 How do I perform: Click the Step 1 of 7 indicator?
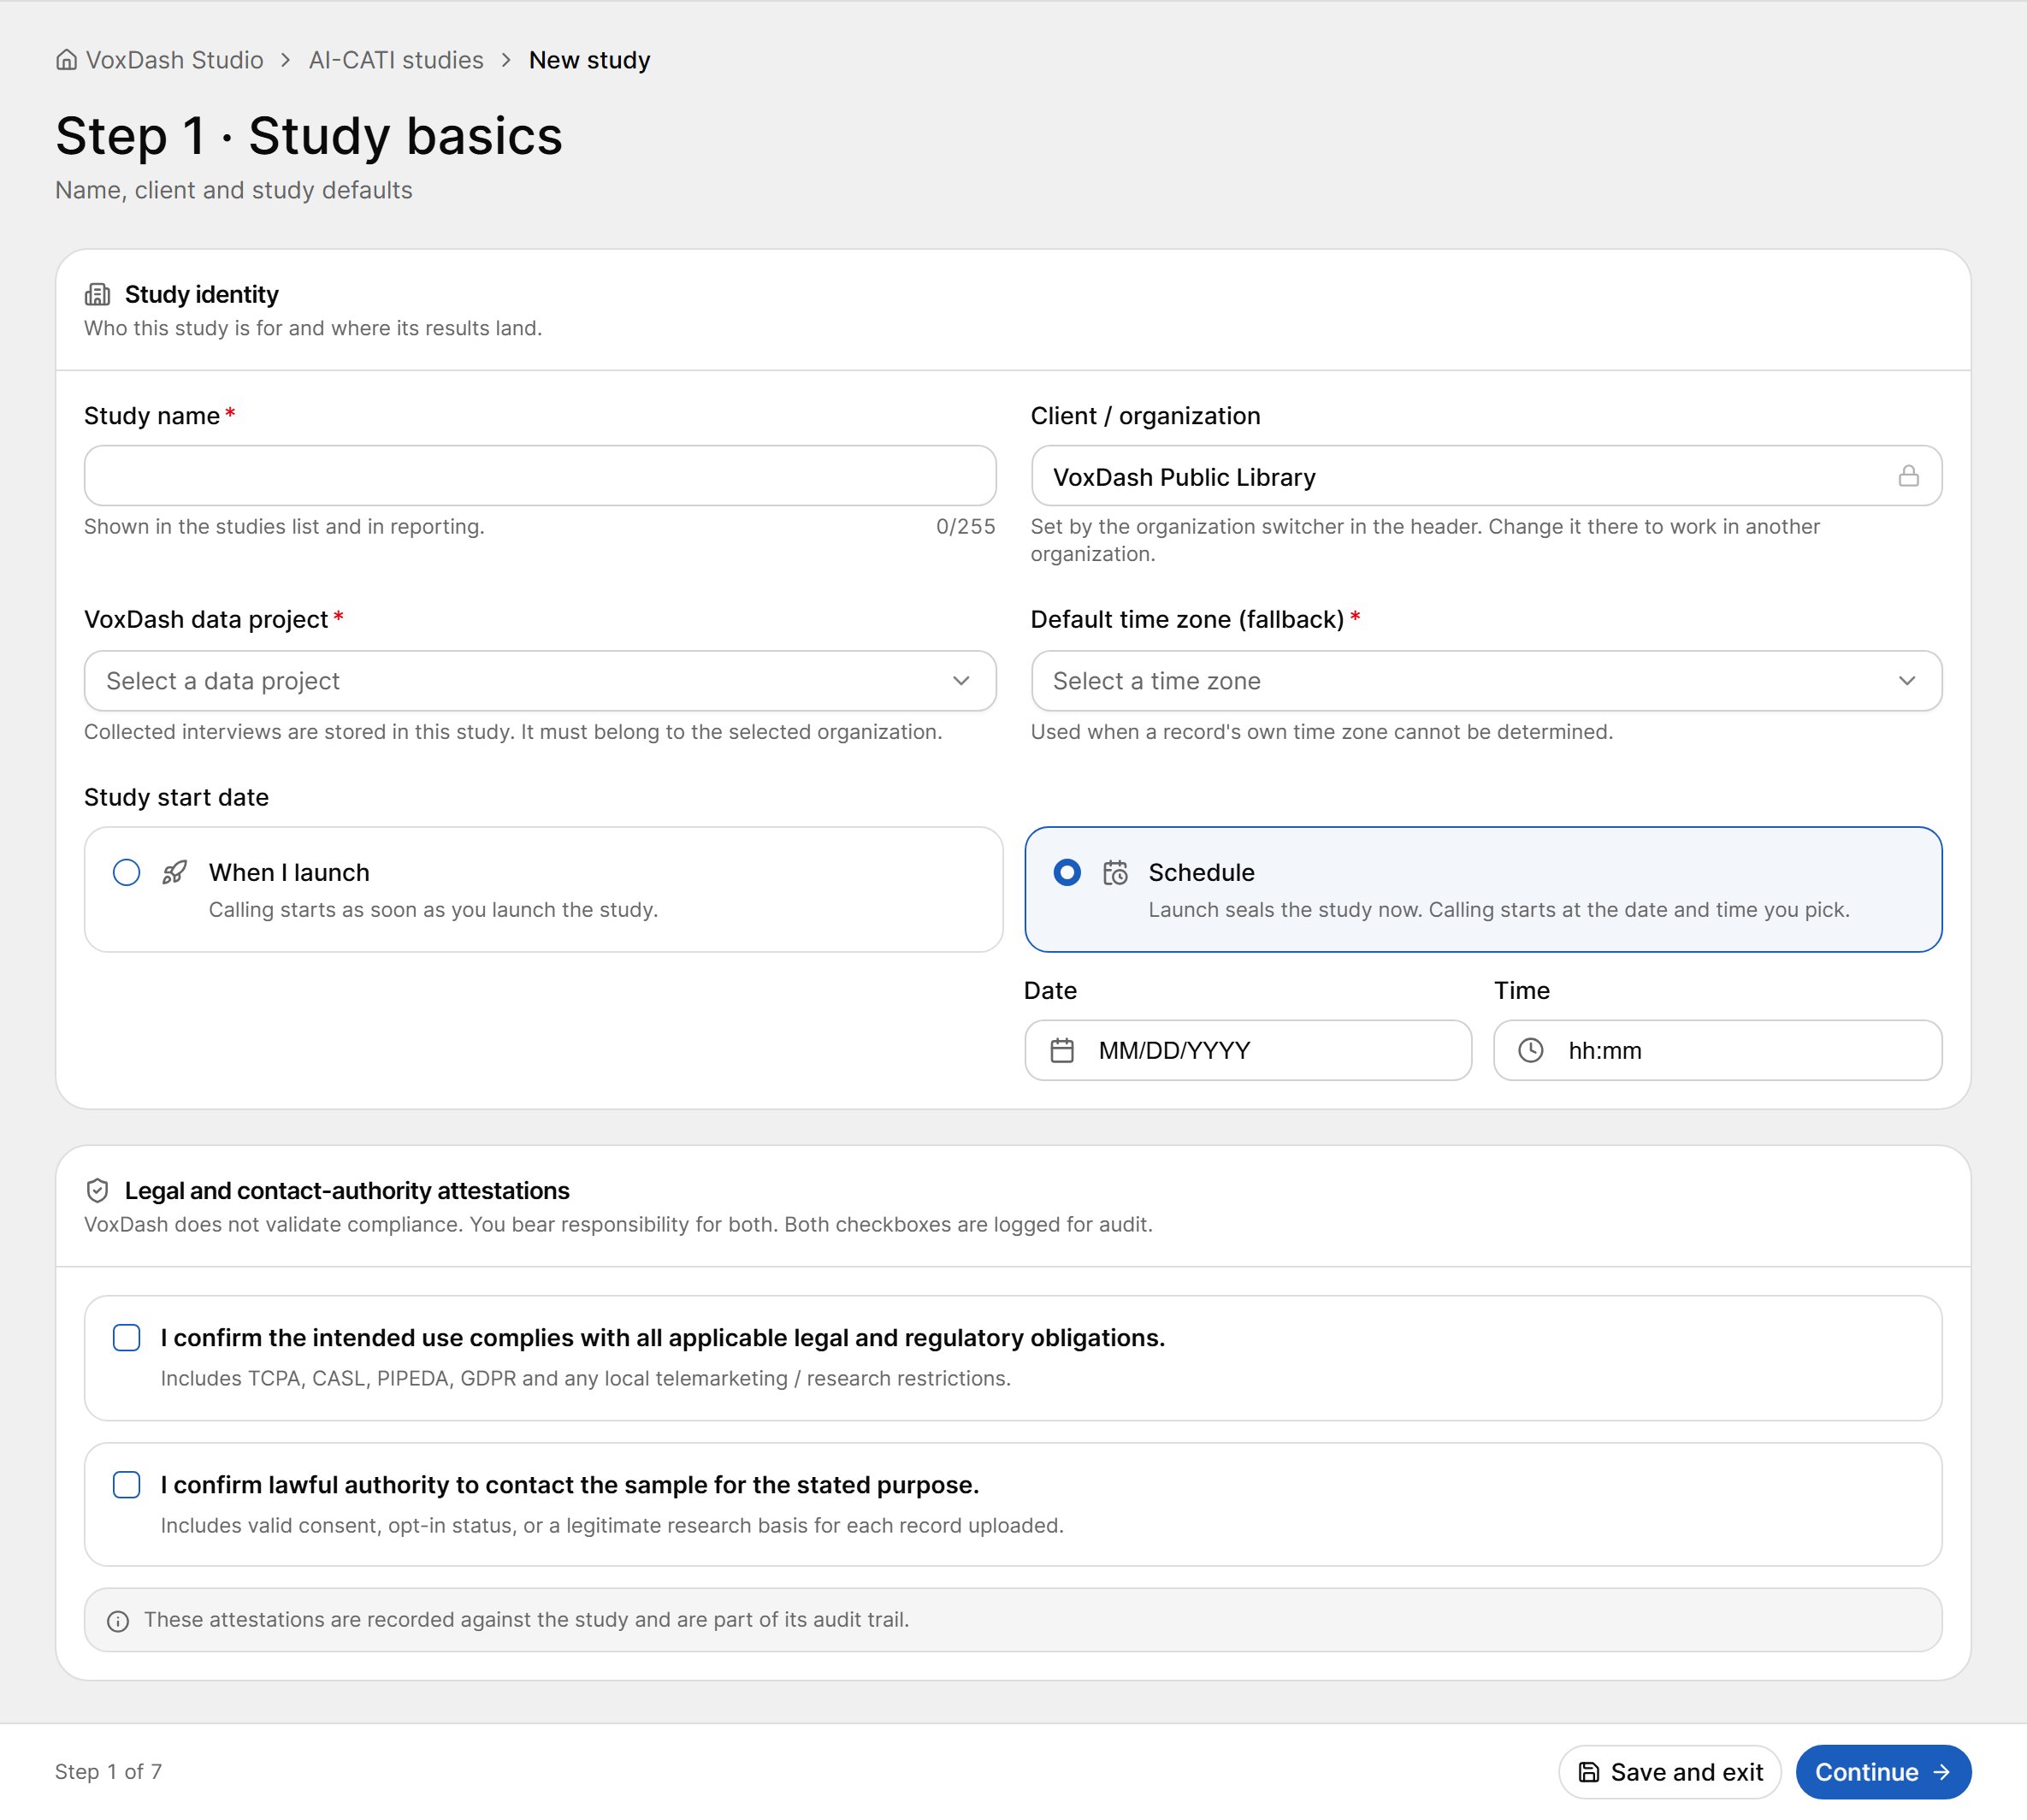pyautogui.click(x=108, y=1772)
